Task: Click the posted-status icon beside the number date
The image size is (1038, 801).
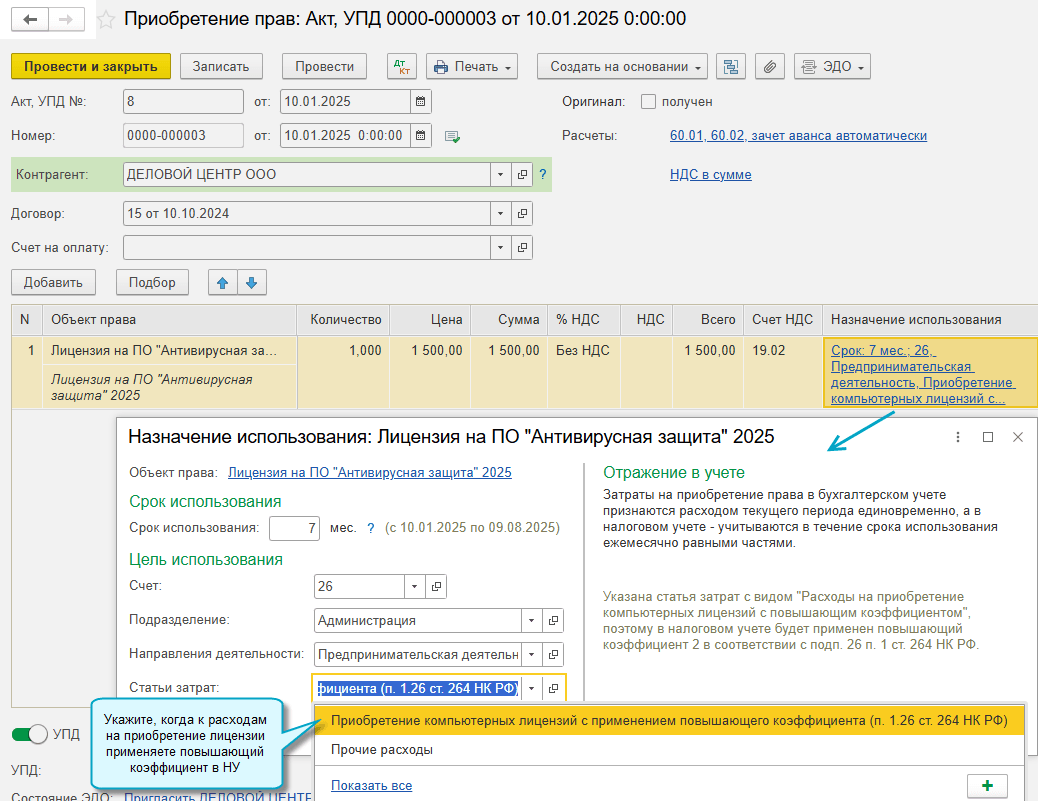Action: (x=453, y=136)
